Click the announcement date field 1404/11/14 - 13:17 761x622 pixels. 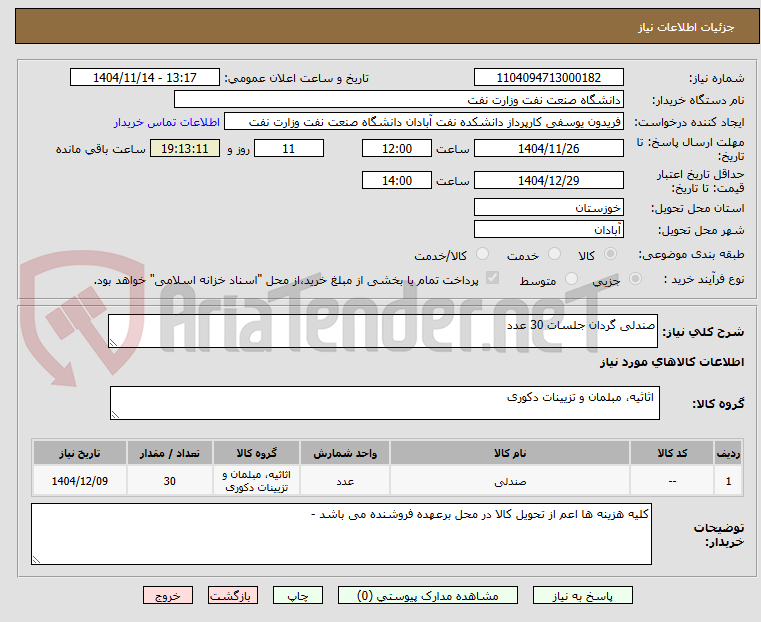click(x=145, y=78)
